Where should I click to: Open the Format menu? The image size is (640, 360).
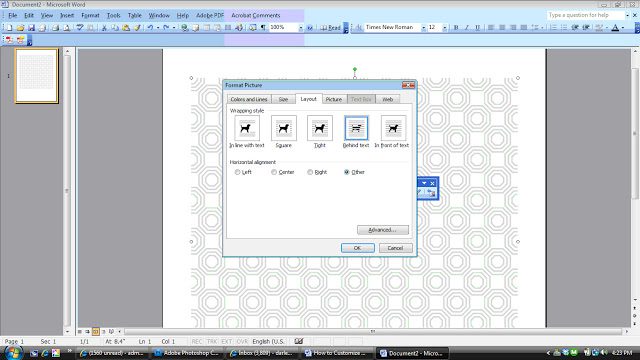coord(90,15)
